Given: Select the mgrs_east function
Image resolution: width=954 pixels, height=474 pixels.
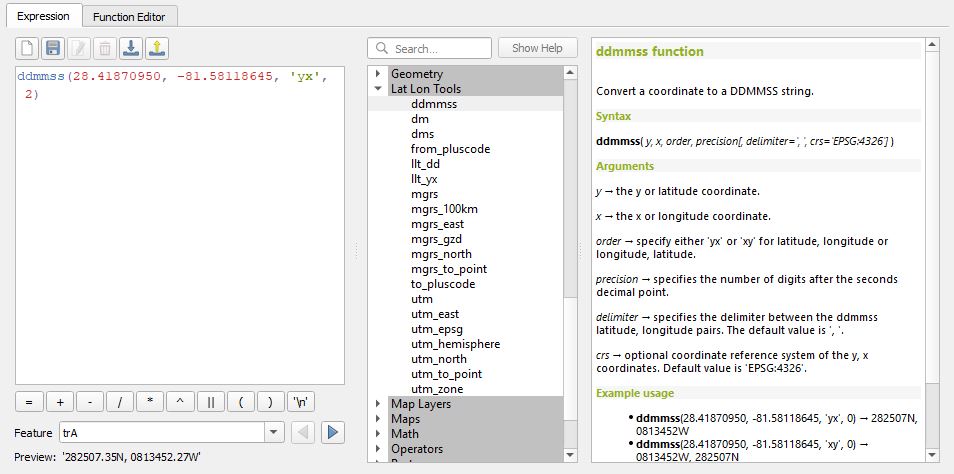Looking at the screenshot, I should click(437, 224).
